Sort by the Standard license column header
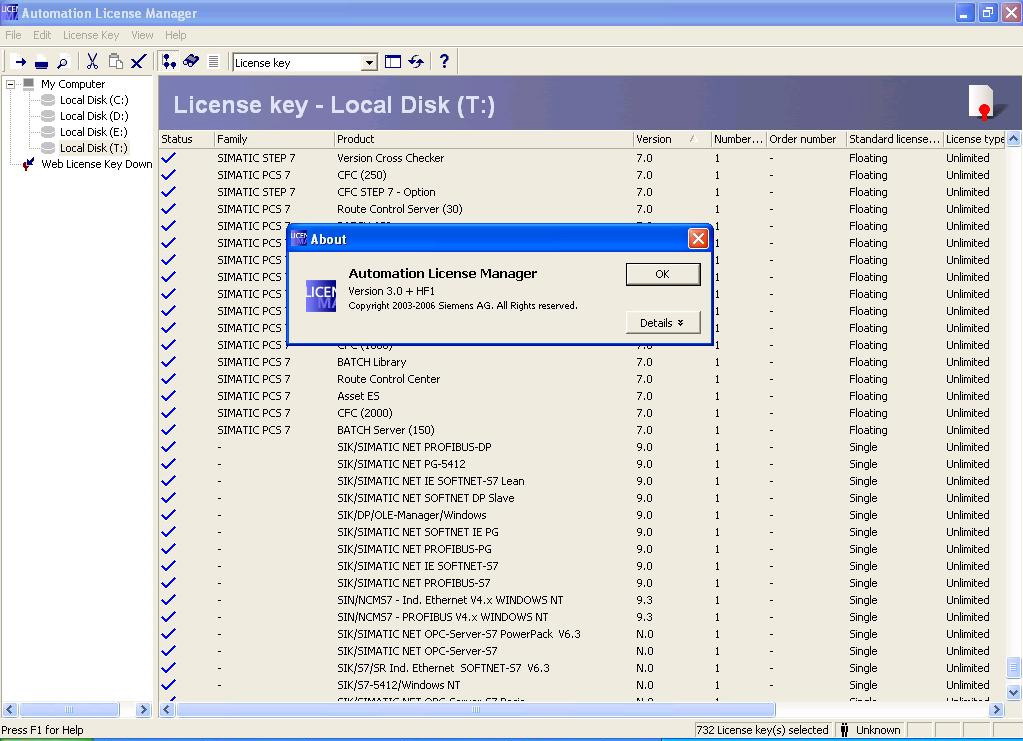 pyautogui.click(x=894, y=139)
